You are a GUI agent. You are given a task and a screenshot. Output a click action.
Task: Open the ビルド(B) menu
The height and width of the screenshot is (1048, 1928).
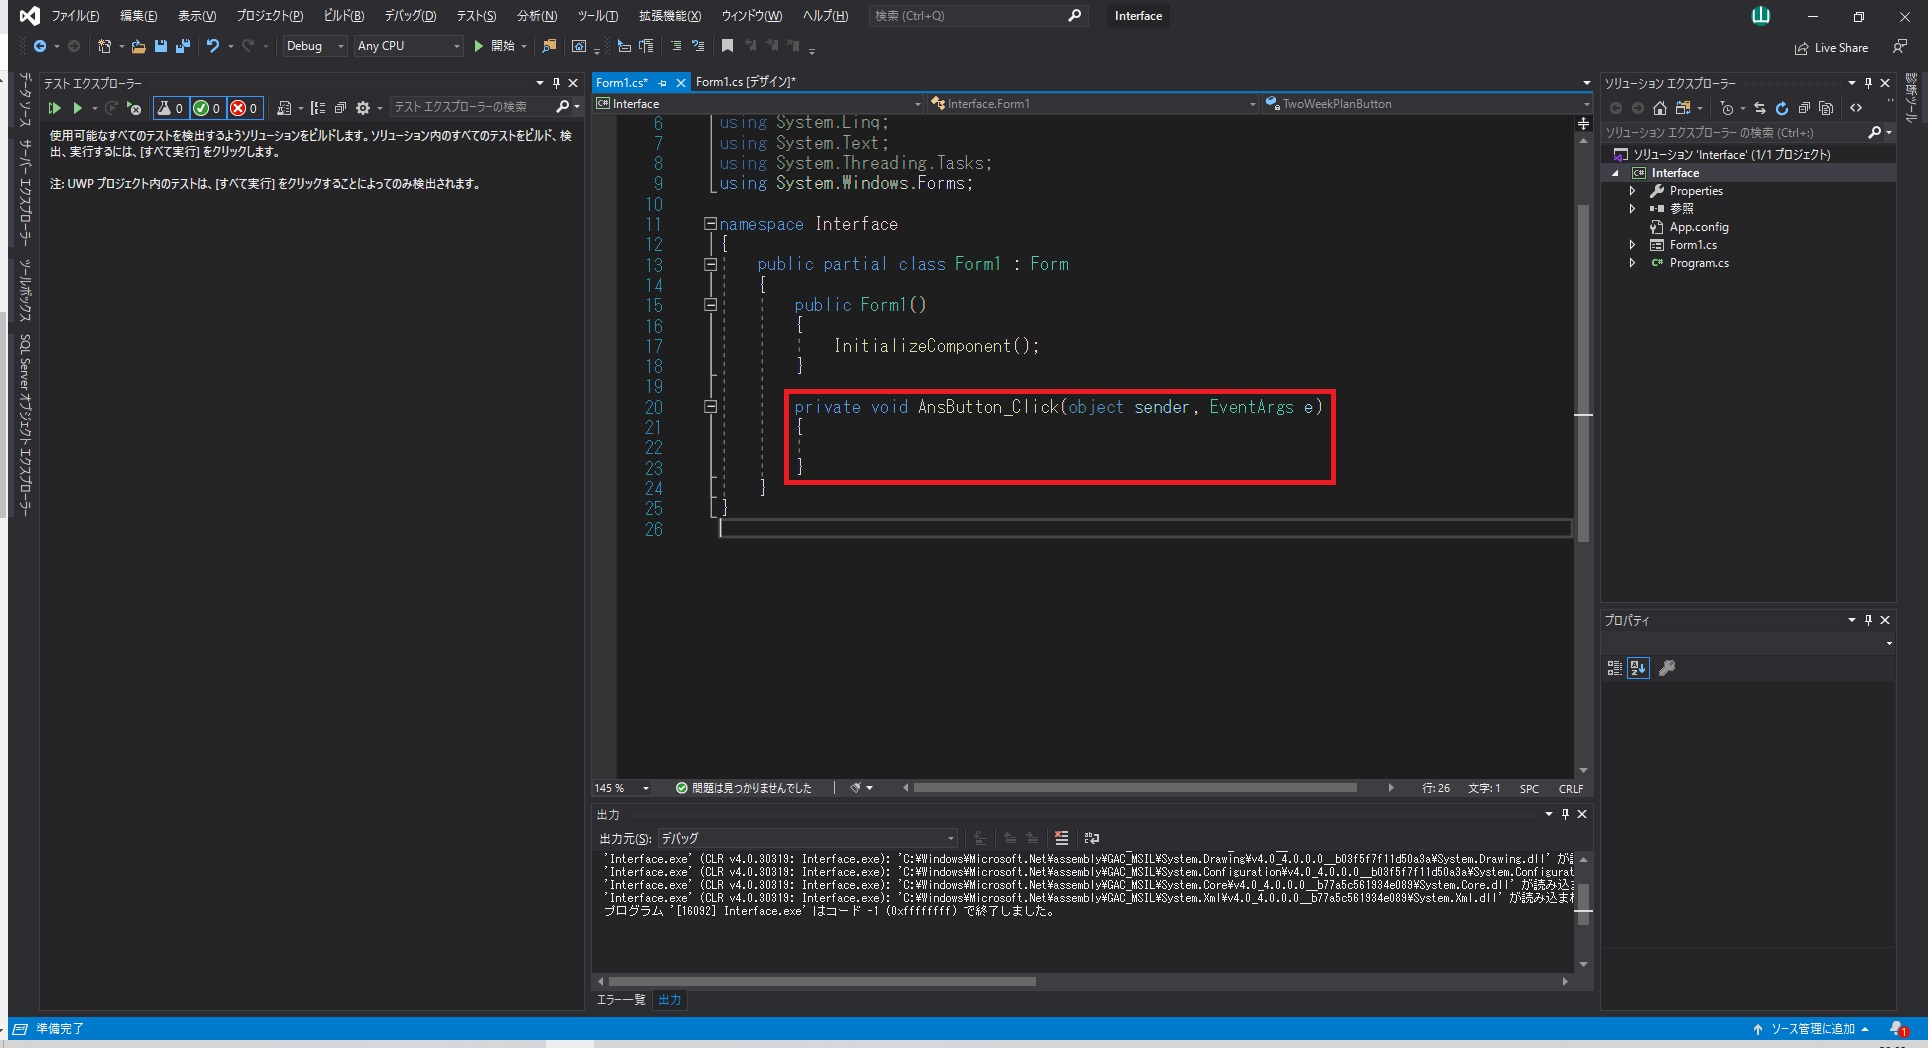pyautogui.click(x=343, y=16)
